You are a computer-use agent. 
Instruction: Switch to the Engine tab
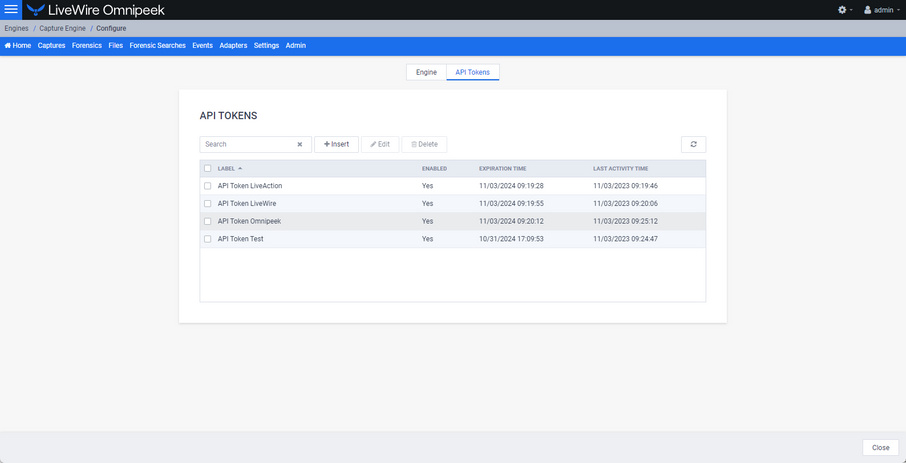tap(426, 72)
